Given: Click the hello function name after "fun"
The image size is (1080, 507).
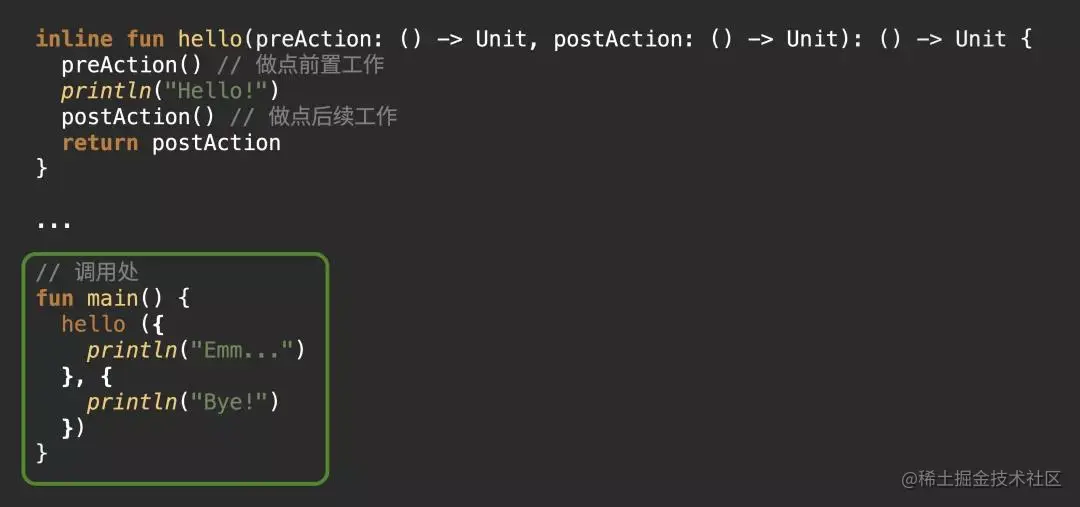Looking at the screenshot, I should click(210, 39).
